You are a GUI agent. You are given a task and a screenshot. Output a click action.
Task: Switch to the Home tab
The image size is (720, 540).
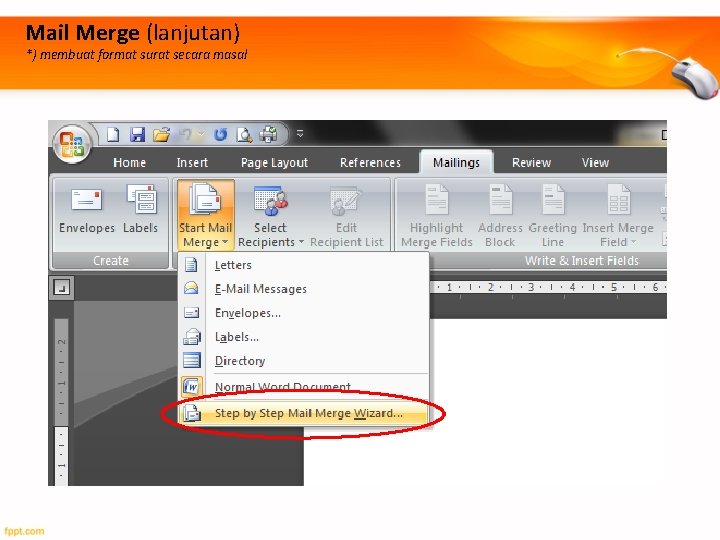tap(129, 163)
